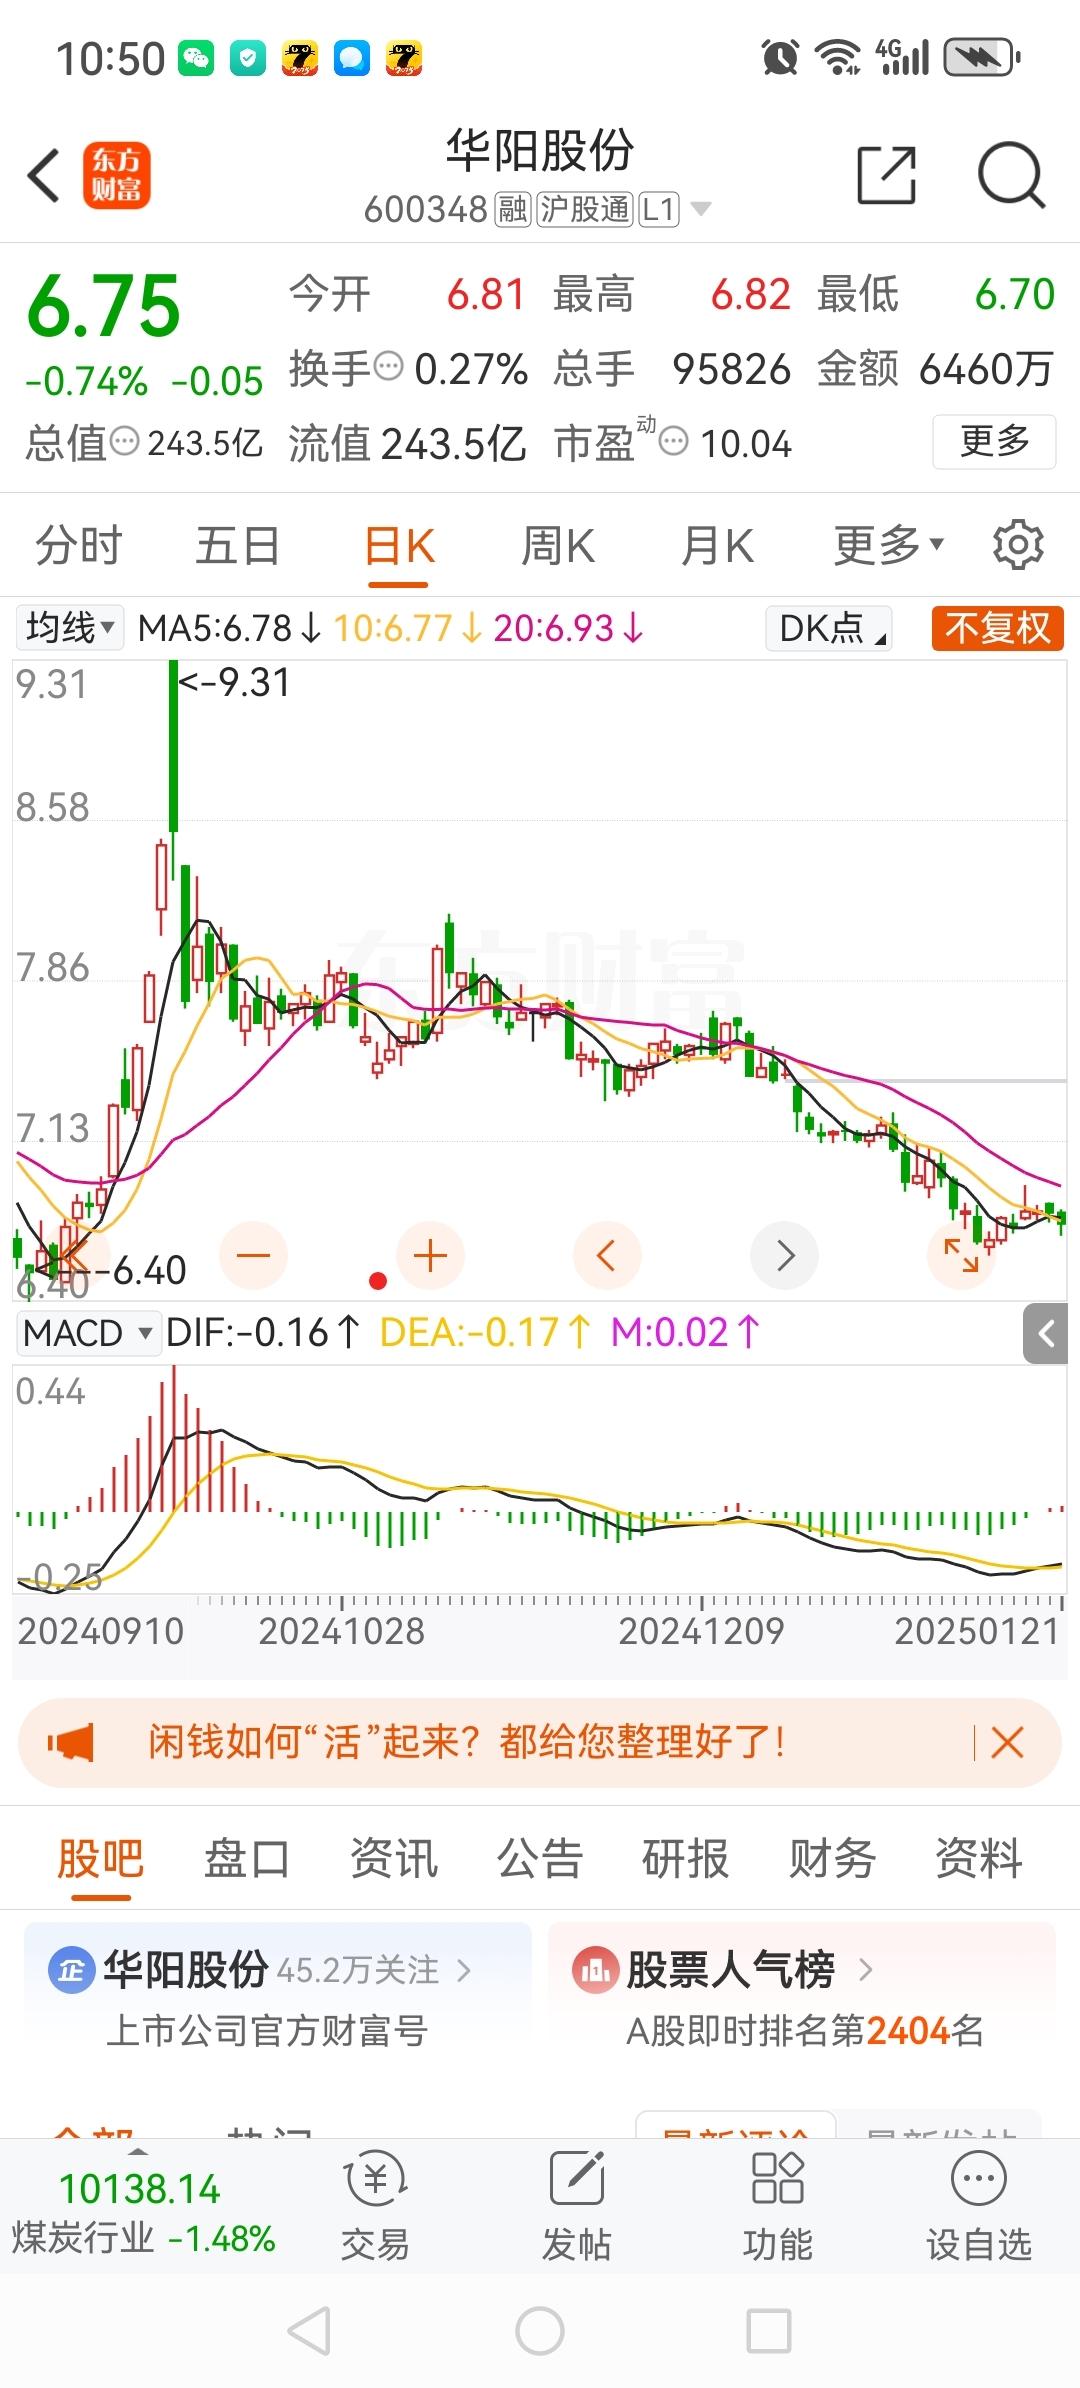Tap Android recent apps button
Screen dimensions: 1080x2388
769,2331
